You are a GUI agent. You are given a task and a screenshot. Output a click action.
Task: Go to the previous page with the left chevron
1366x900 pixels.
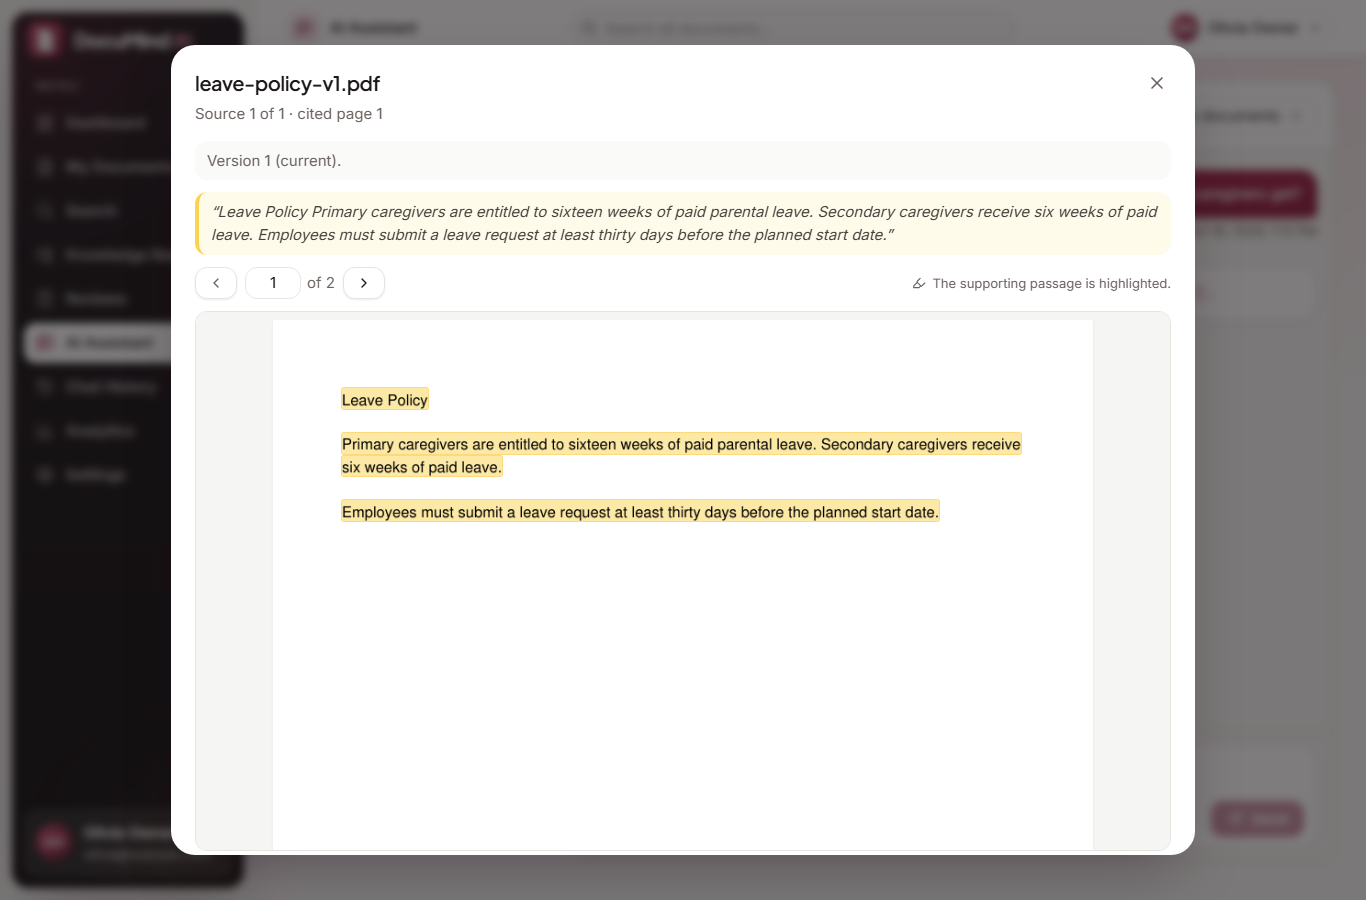click(216, 283)
